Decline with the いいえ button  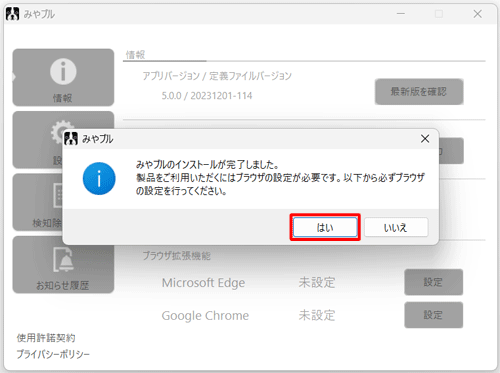click(x=396, y=227)
